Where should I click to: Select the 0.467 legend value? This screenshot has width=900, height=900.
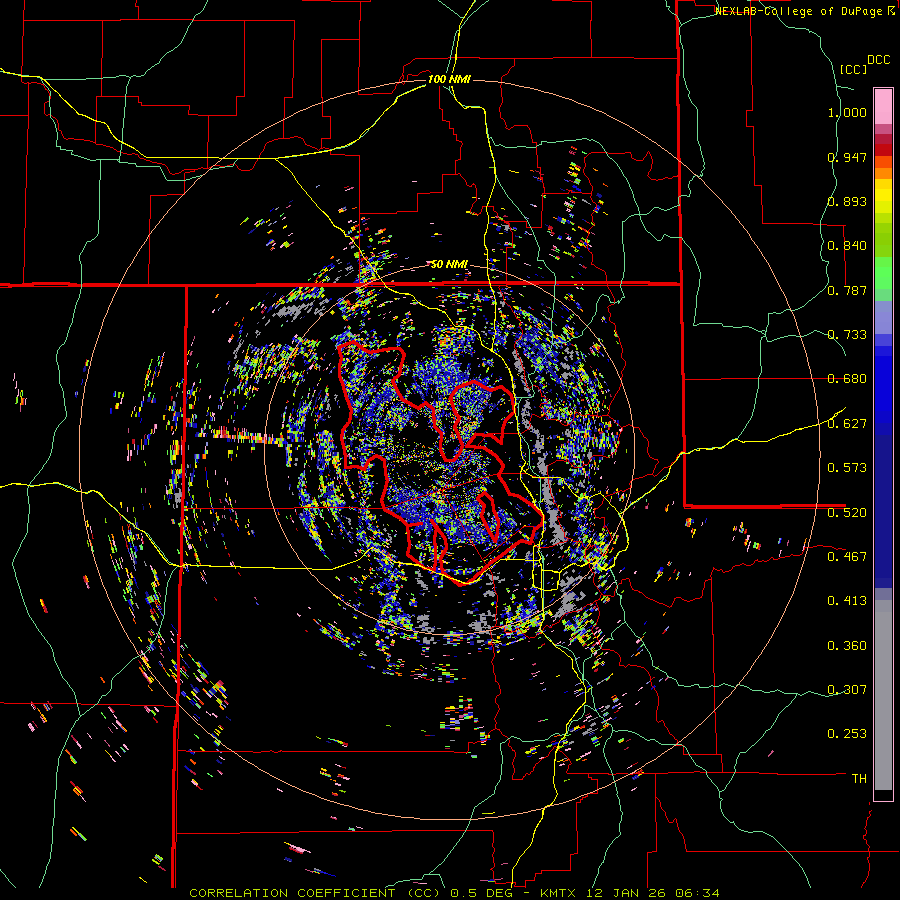847,556
